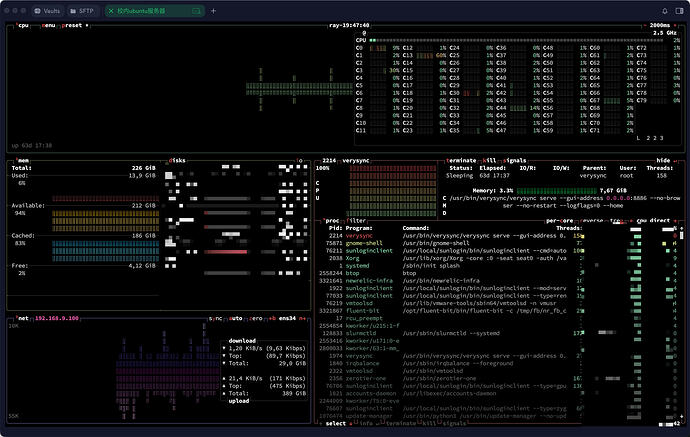Toggle net auto scaling option
The height and width of the screenshot is (437, 690).
tap(236, 318)
